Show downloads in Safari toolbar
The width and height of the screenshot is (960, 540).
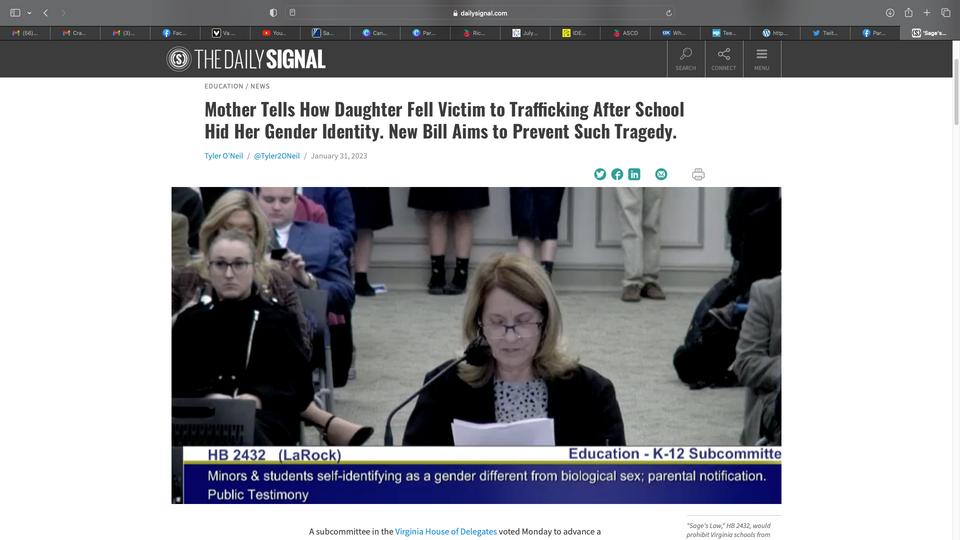coord(890,12)
